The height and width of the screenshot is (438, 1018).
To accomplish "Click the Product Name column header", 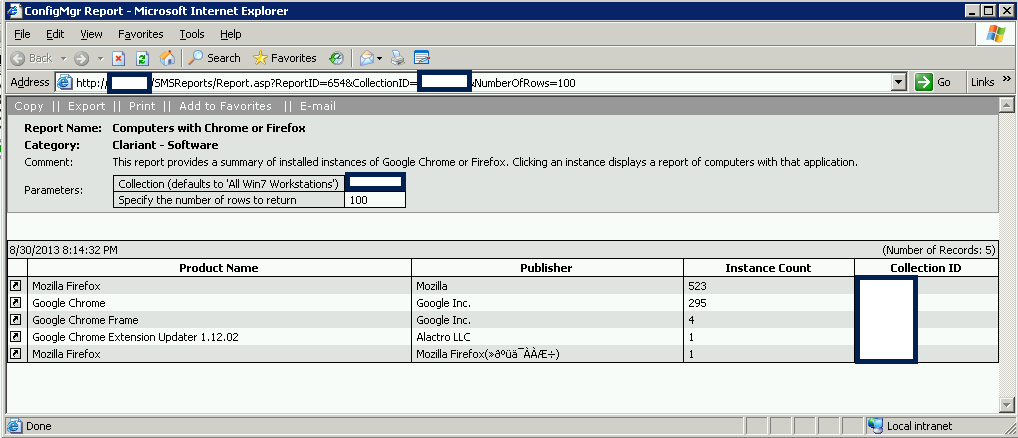I will coord(219,268).
